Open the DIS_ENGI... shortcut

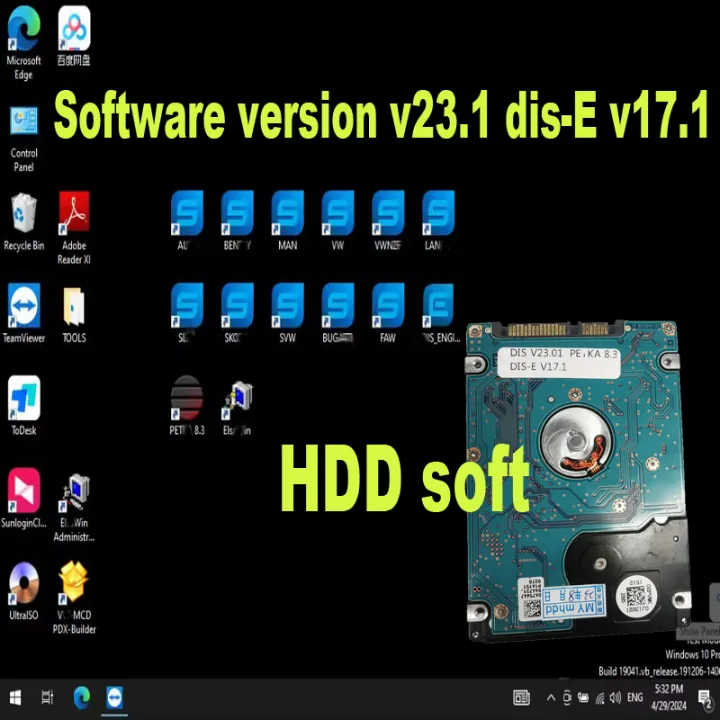coord(439,313)
